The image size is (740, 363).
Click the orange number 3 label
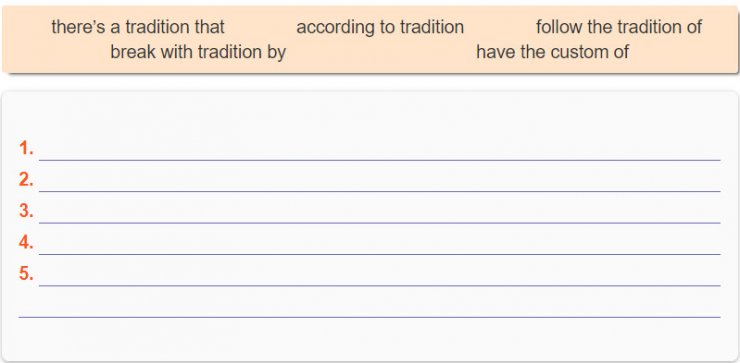(26, 211)
